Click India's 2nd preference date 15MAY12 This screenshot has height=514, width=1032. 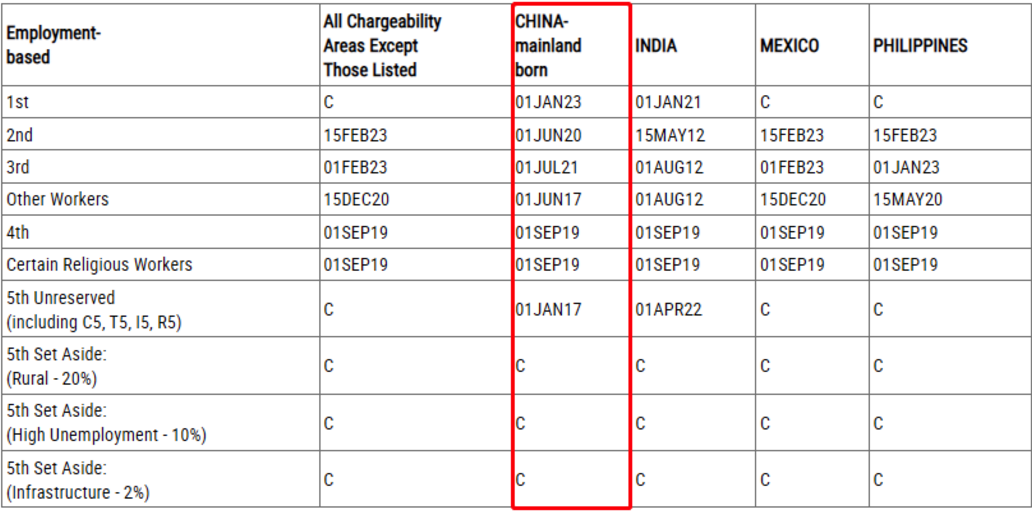tap(671, 135)
